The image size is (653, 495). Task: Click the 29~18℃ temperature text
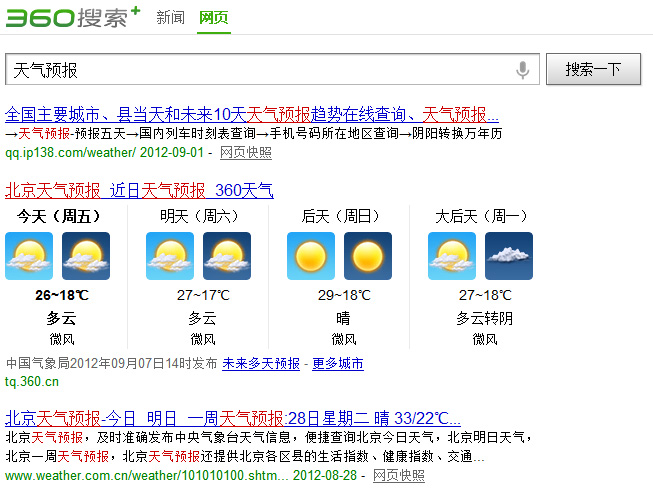(344, 295)
